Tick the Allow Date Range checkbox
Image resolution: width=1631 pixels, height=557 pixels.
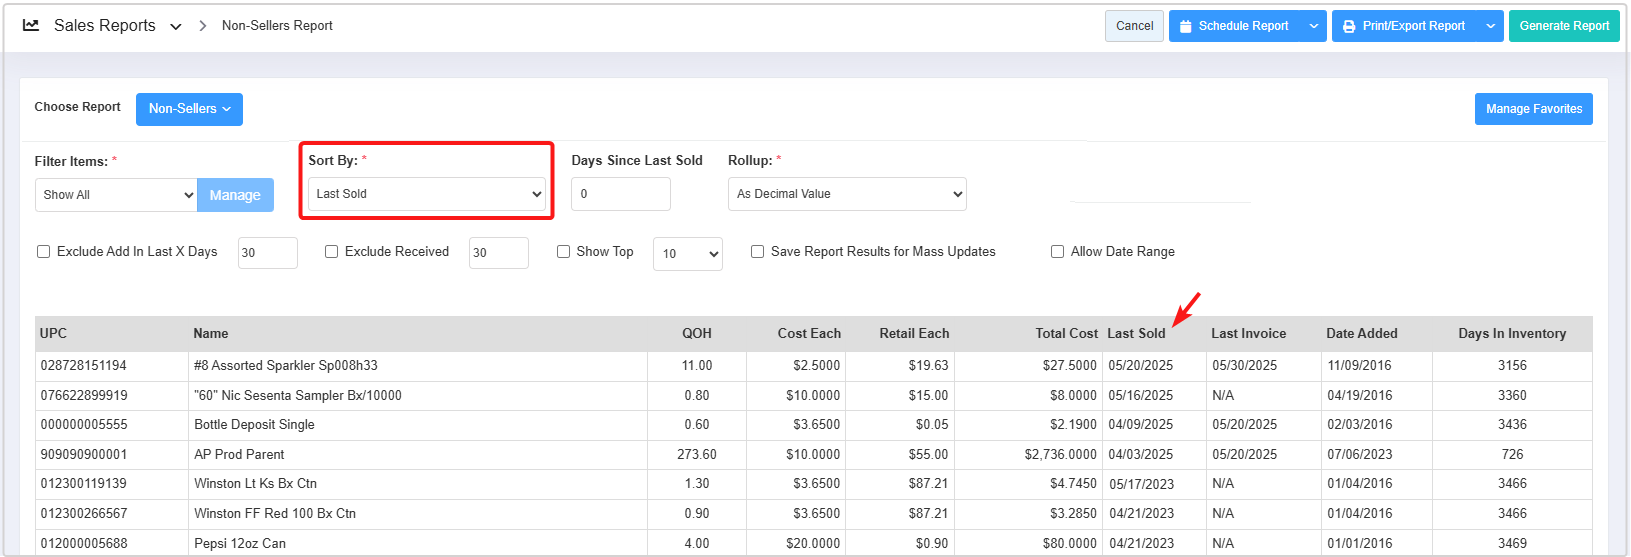[x=1058, y=252]
